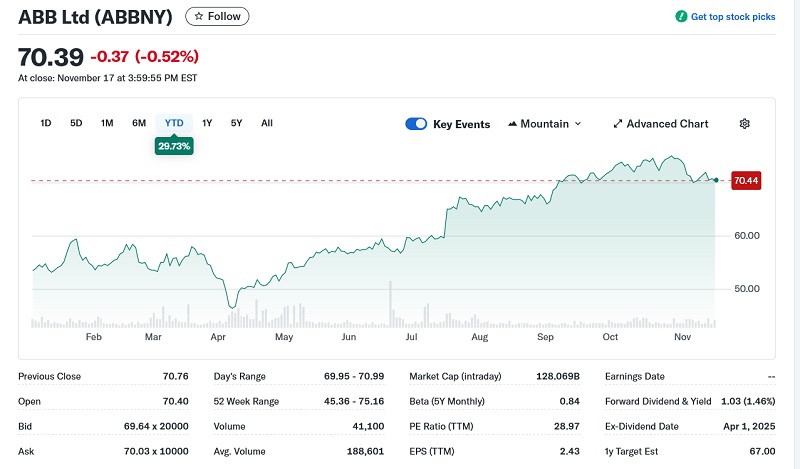800x469 pixels.
Task: Click the Ask value 70.03 x 10000
Action: (x=156, y=452)
